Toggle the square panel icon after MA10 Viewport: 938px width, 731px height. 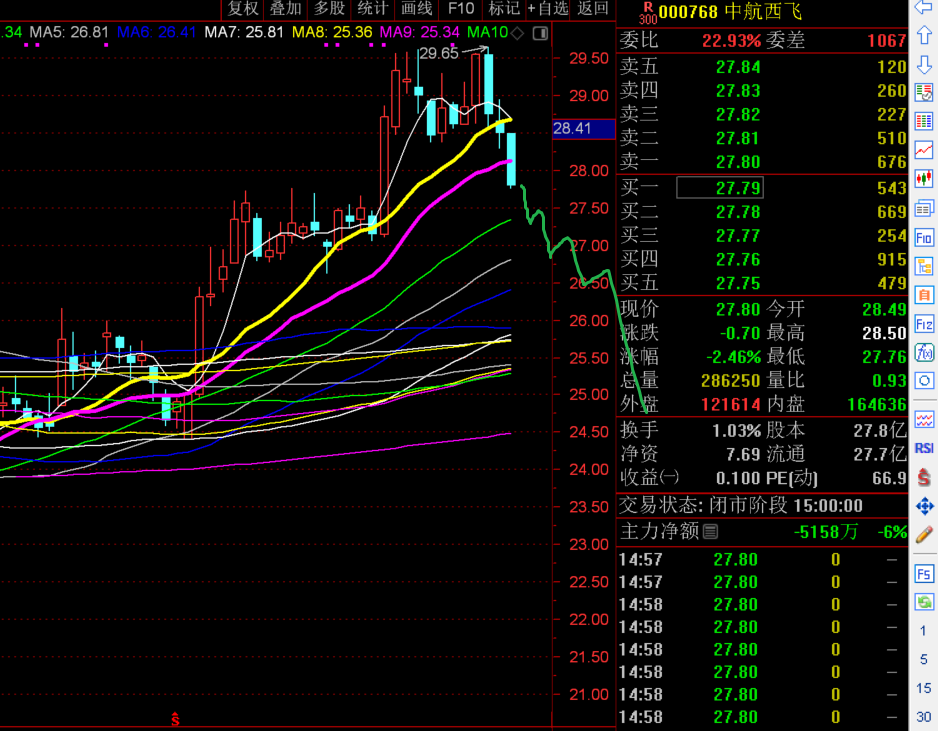[x=540, y=33]
